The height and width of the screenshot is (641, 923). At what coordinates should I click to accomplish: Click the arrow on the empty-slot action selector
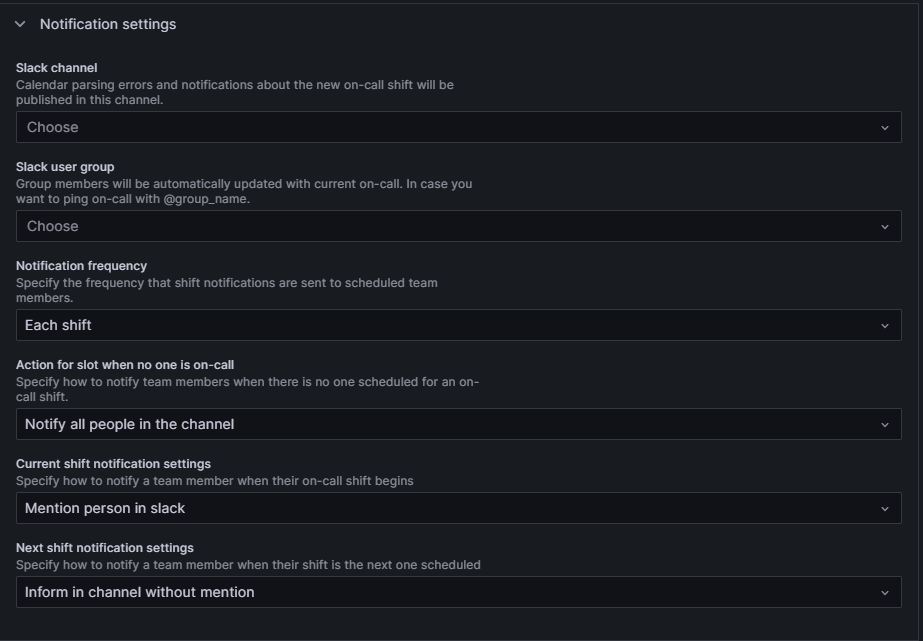[x=885, y=422]
